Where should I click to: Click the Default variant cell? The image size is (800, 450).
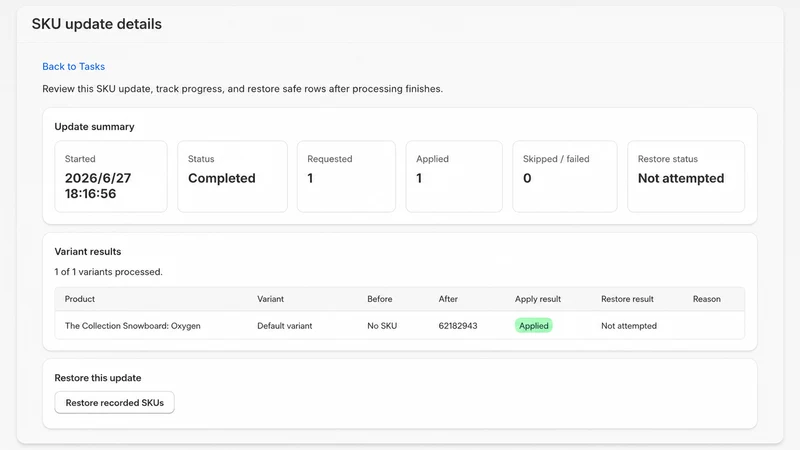(285, 326)
